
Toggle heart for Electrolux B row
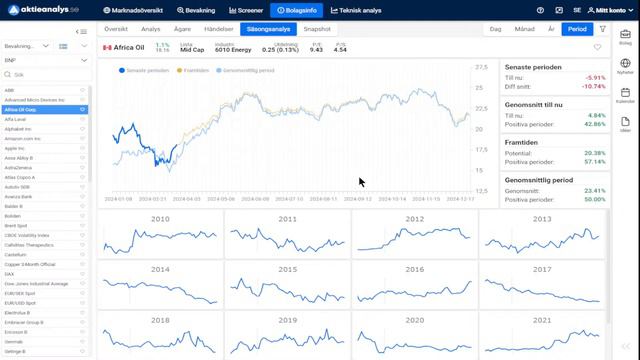(82, 313)
